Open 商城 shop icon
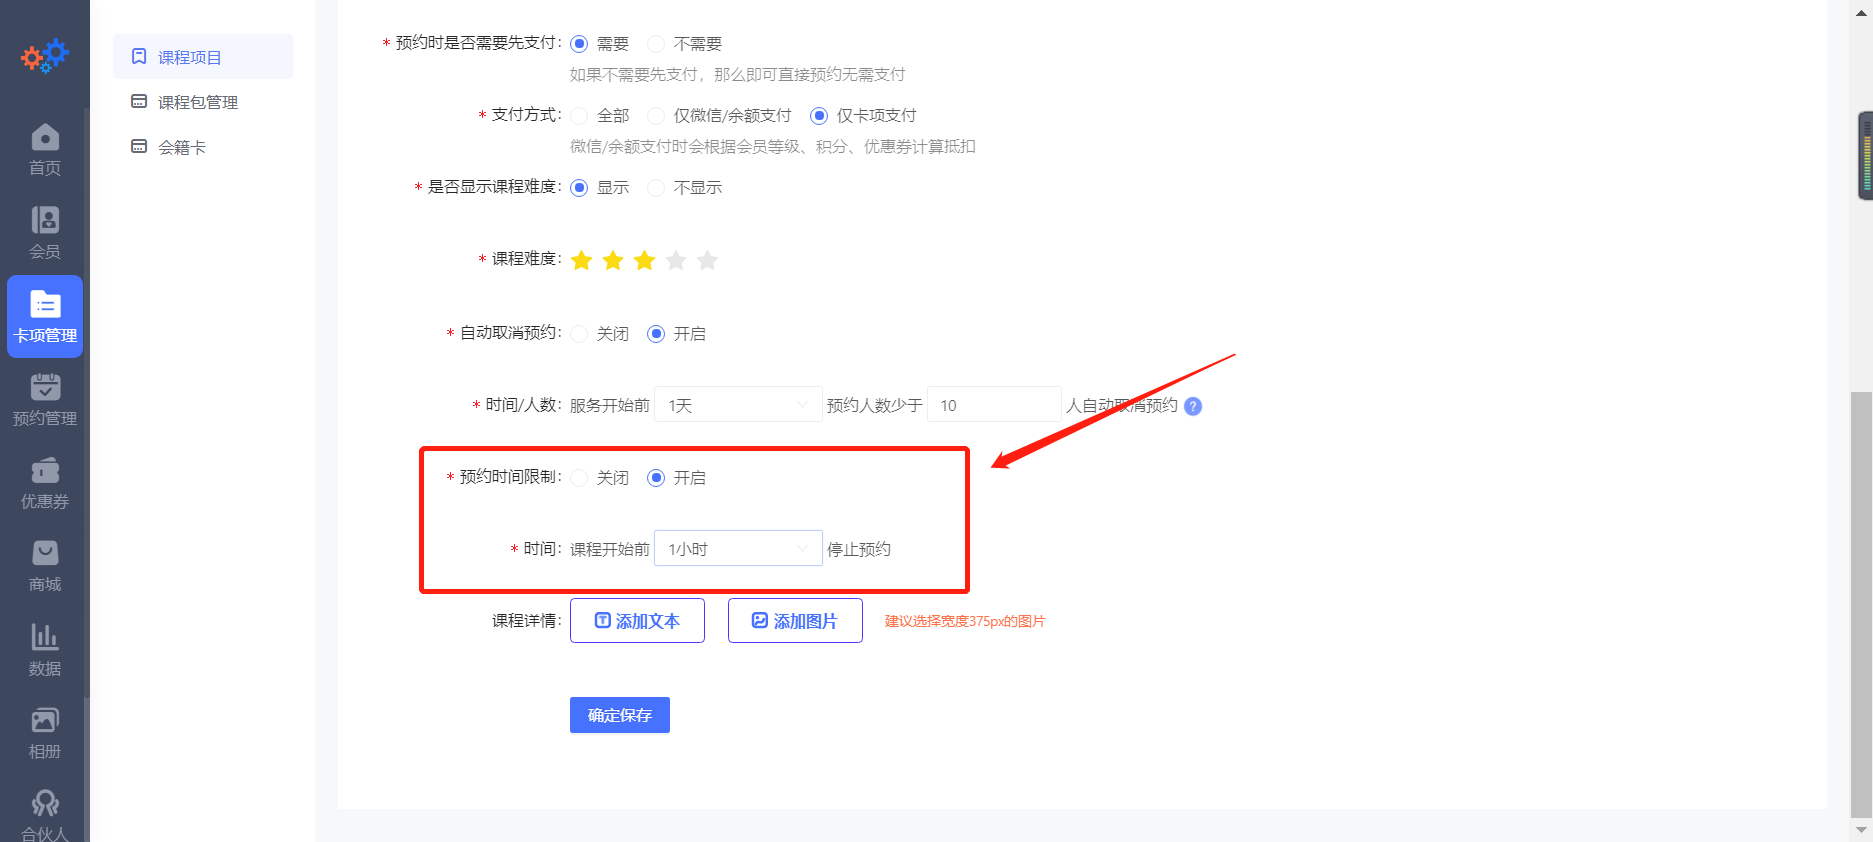Screen dimensions: 1873x842 [x=45, y=565]
